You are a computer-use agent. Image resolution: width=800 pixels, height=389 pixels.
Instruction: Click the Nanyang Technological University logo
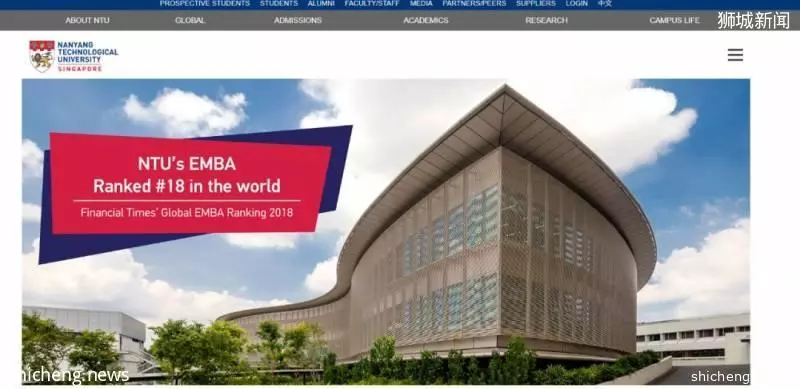point(73,56)
